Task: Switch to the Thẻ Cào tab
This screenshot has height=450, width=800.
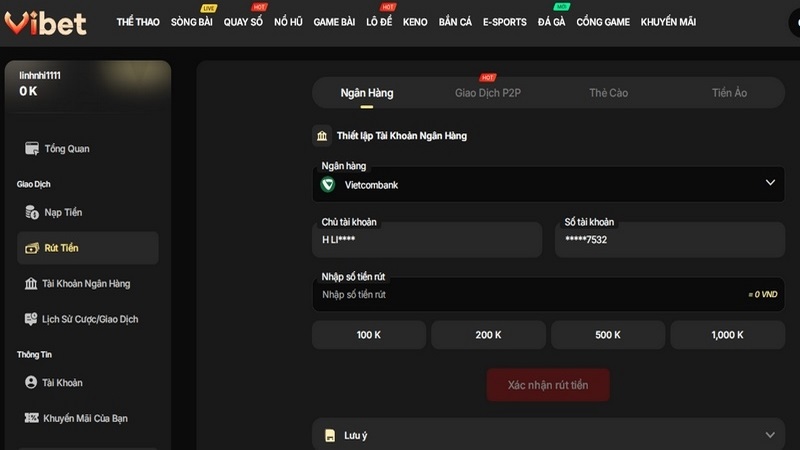Action: click(609, 93)
